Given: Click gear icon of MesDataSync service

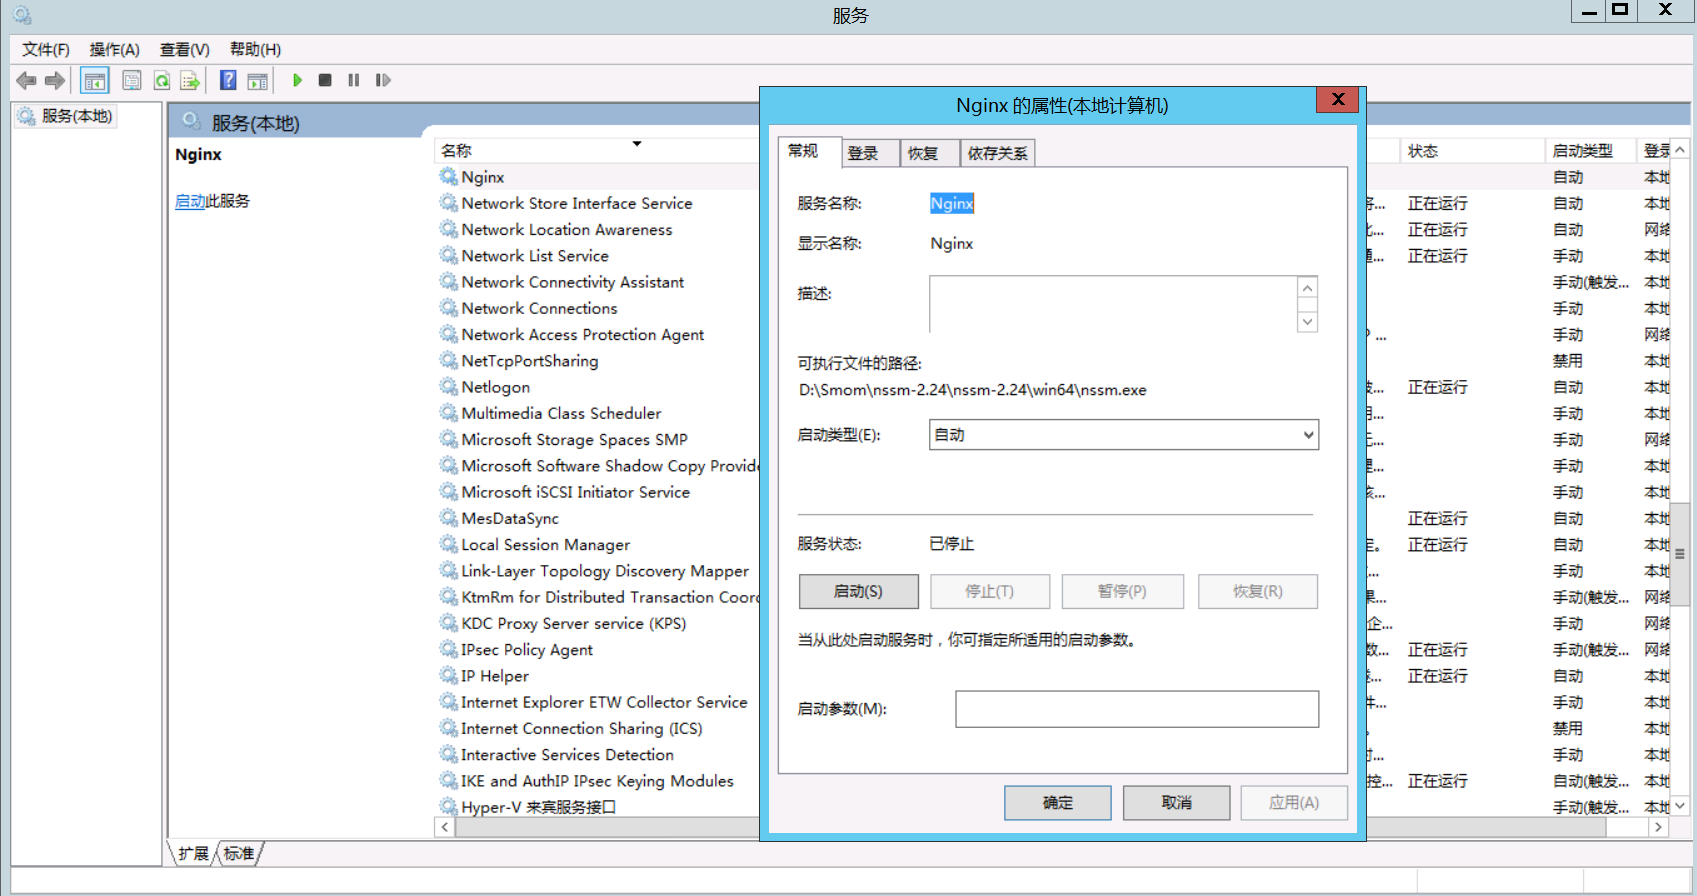Looking at the screenshot, I should [449, 517].
